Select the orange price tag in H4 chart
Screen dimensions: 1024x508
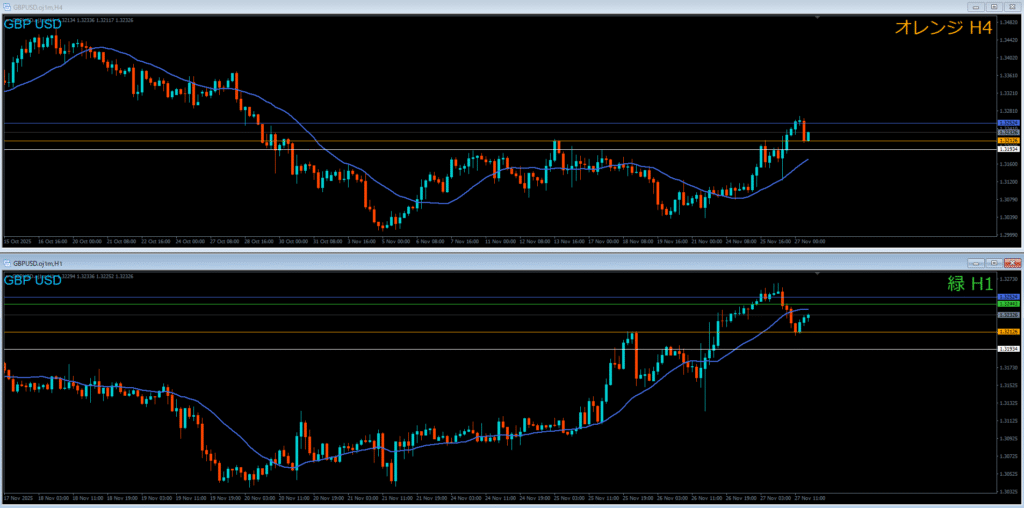(1009, 140)
